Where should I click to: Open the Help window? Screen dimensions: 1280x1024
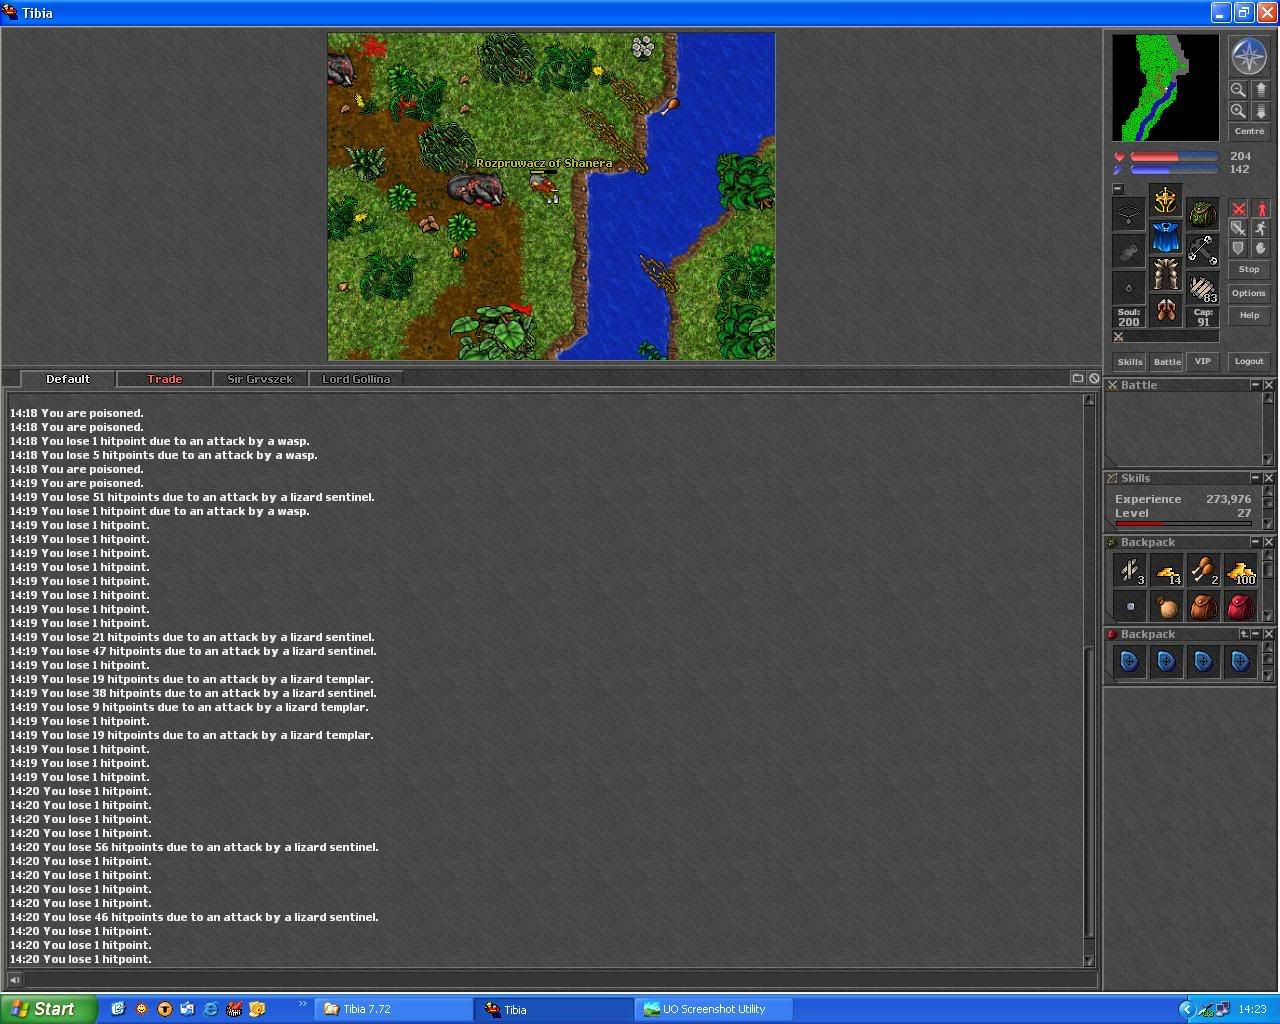tap(1249, 316)
